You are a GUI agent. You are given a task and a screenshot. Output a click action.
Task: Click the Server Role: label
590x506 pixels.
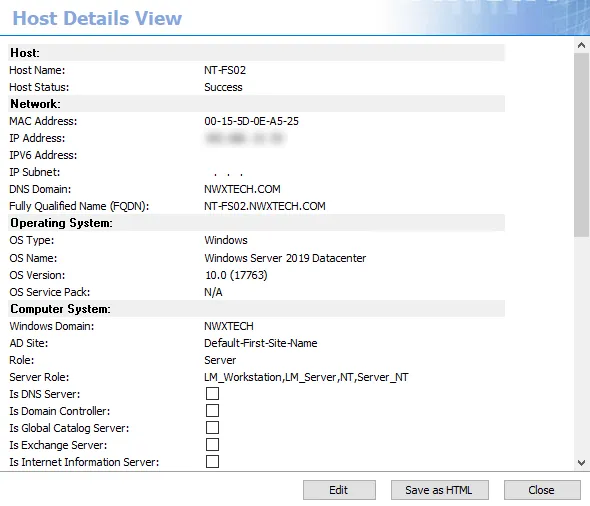(x=40, y=377)
